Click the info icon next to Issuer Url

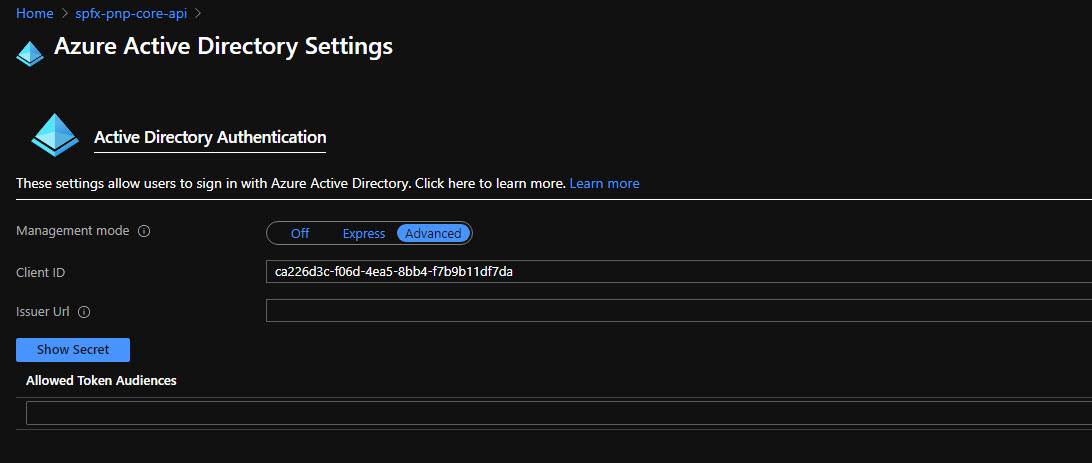tap(84, 312)
